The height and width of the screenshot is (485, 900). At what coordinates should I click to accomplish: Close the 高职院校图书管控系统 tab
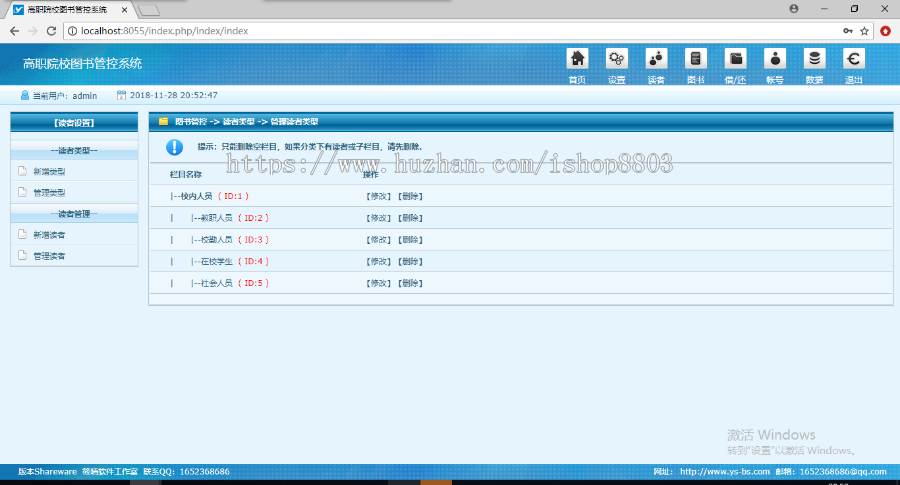coord(124,10)
